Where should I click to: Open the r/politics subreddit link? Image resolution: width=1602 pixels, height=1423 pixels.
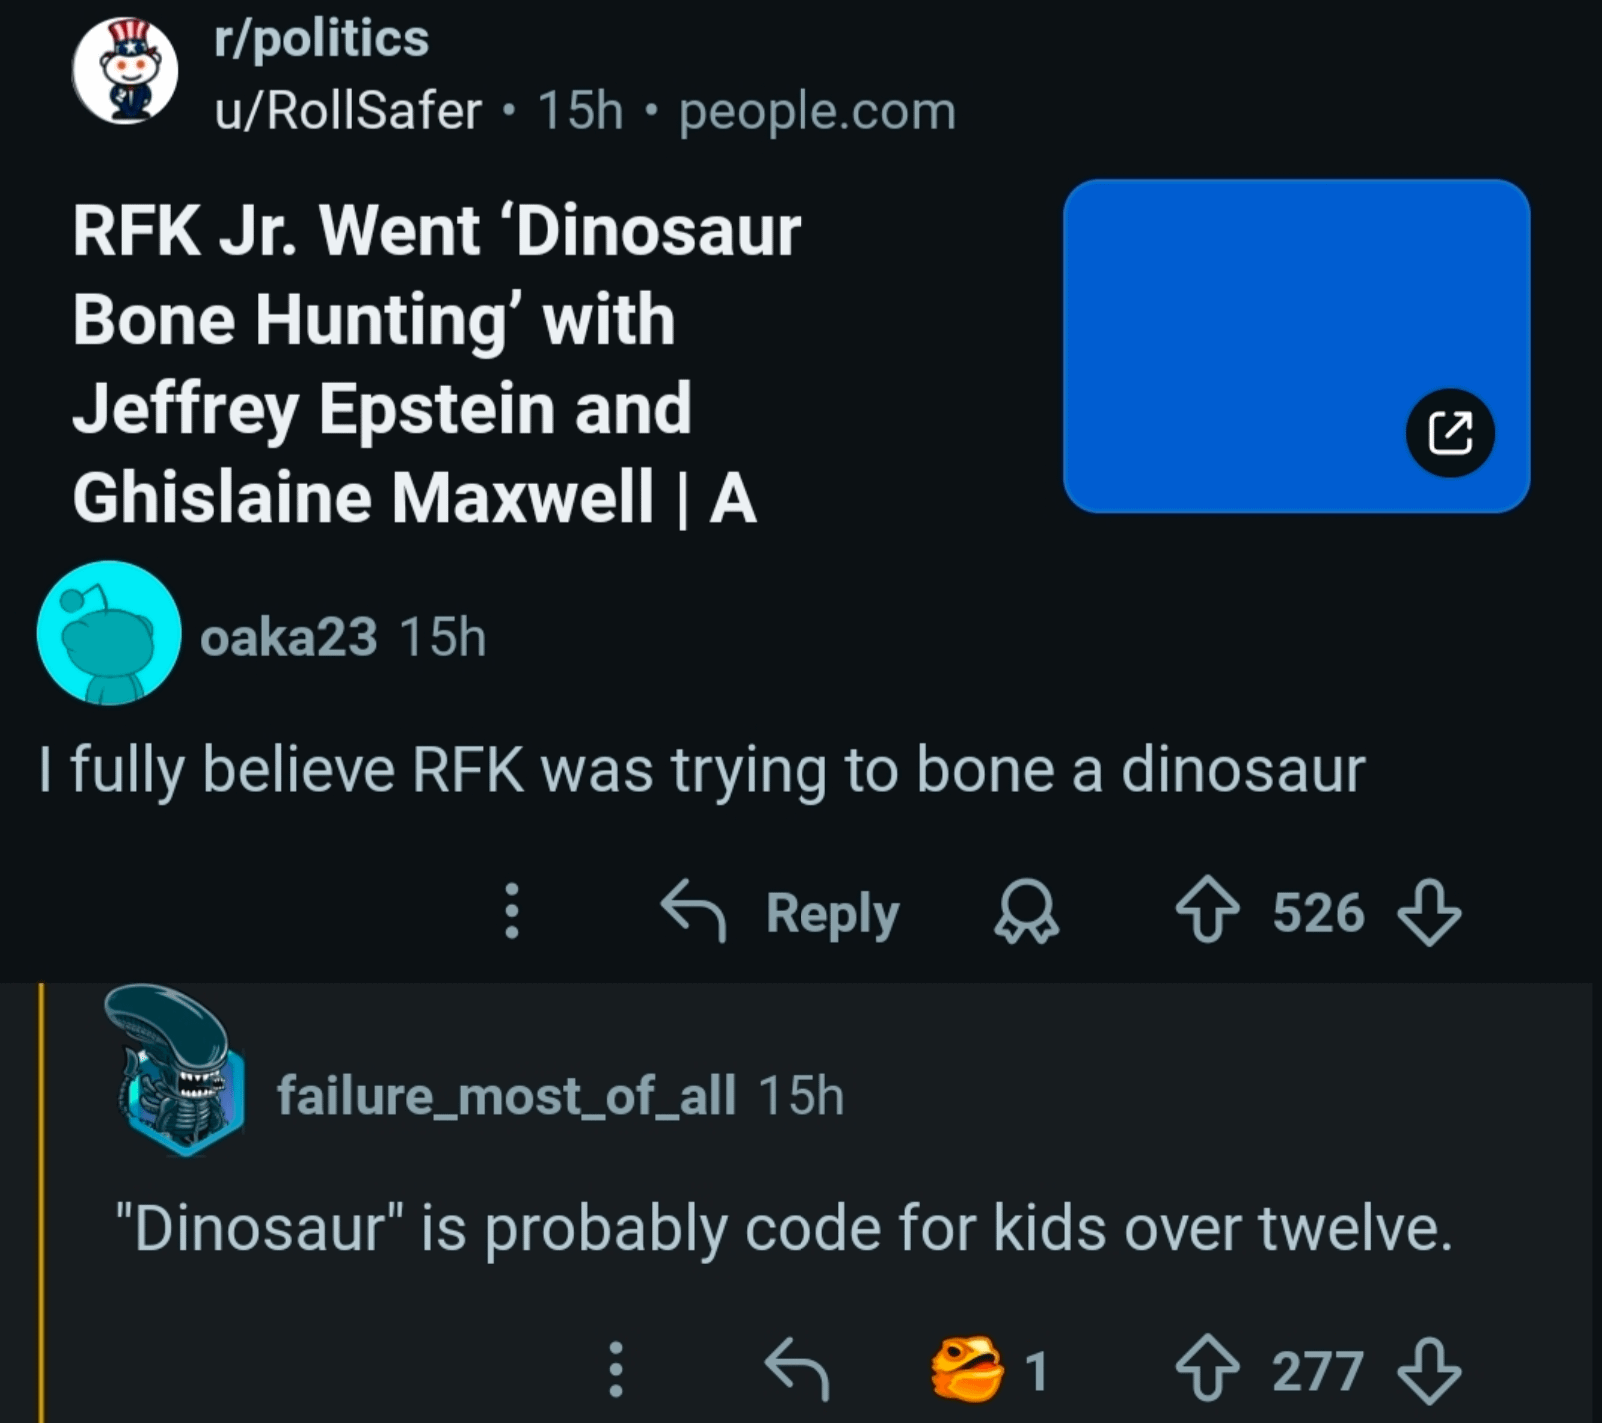[321, 39]
